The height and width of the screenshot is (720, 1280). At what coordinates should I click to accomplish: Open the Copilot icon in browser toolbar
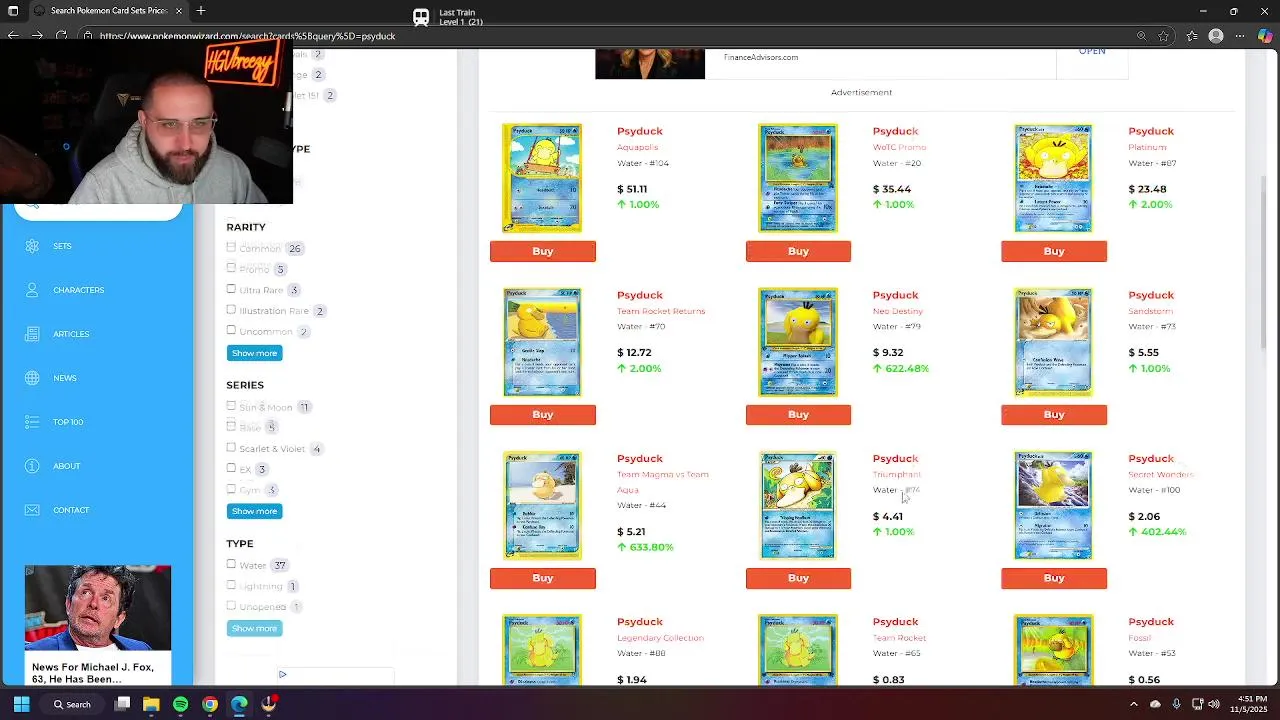point(1265,36)
